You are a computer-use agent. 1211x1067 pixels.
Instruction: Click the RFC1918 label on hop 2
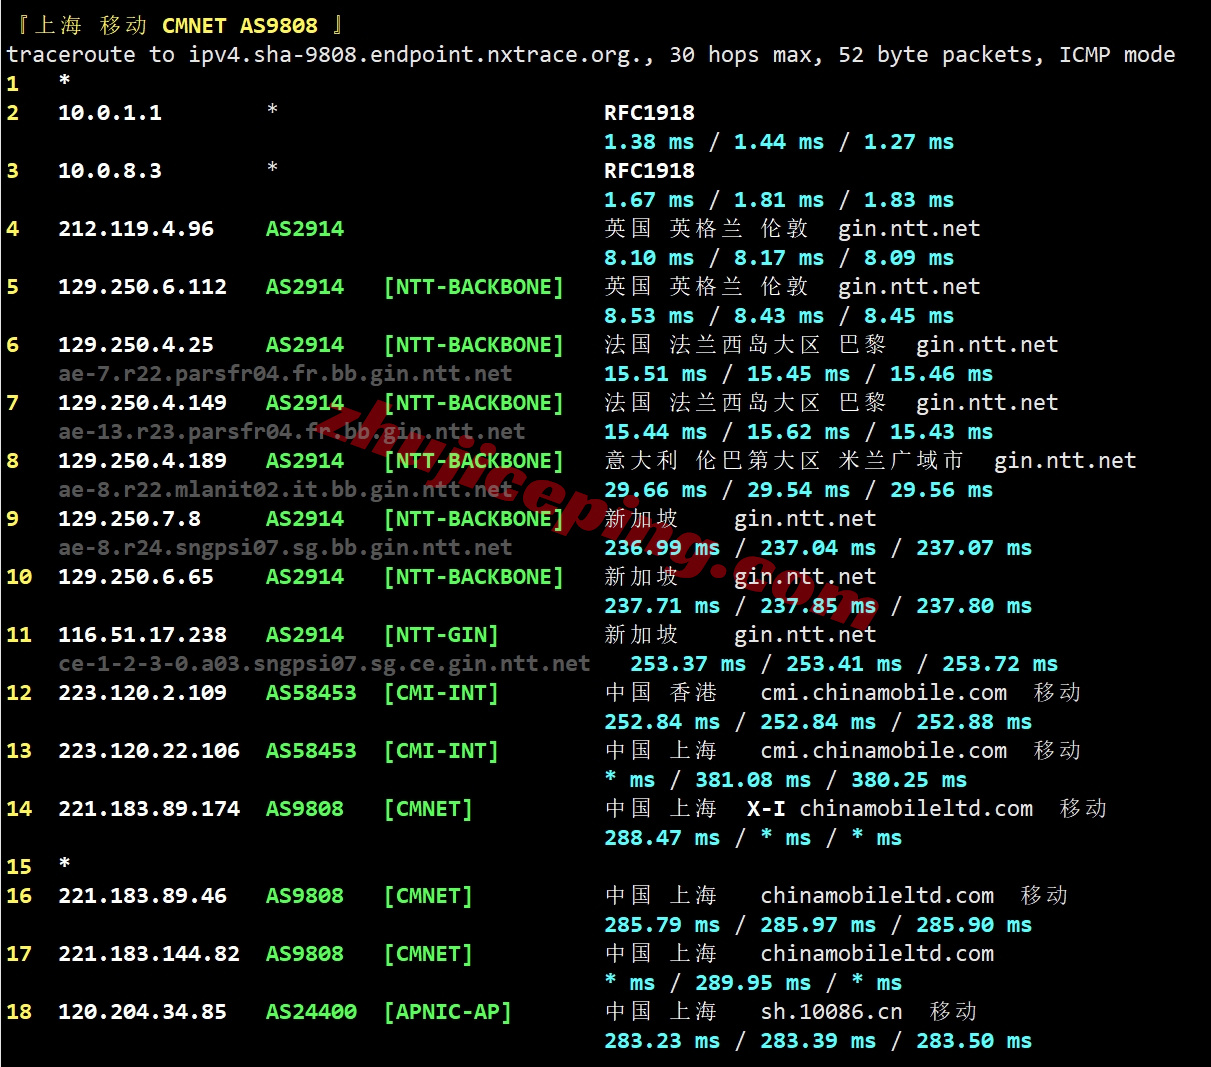(649, 113)
